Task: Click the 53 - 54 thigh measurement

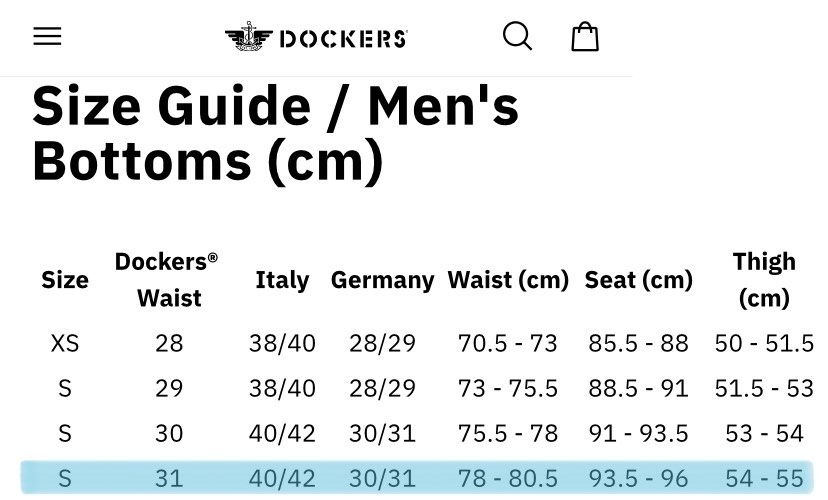Action: coord(764,433)
